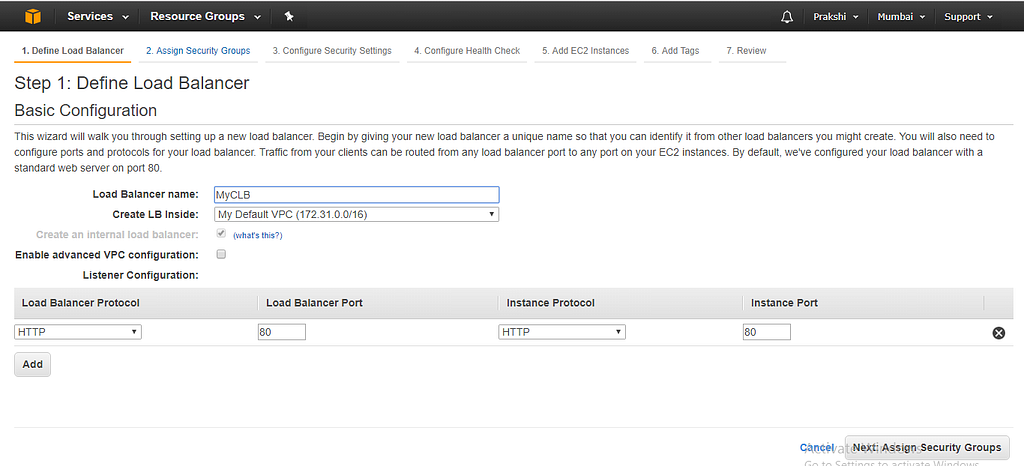Click the Cancel link

point(816,448)
